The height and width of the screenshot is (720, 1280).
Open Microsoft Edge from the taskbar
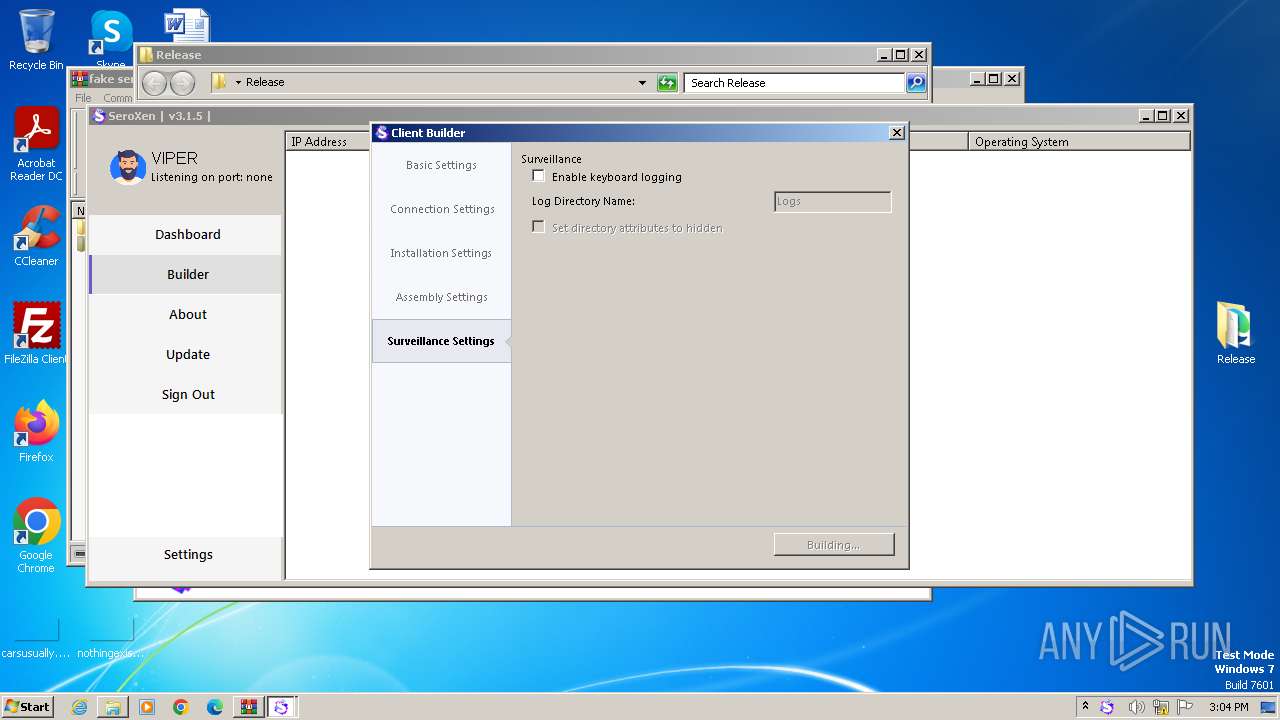click(x=214, y=707)
